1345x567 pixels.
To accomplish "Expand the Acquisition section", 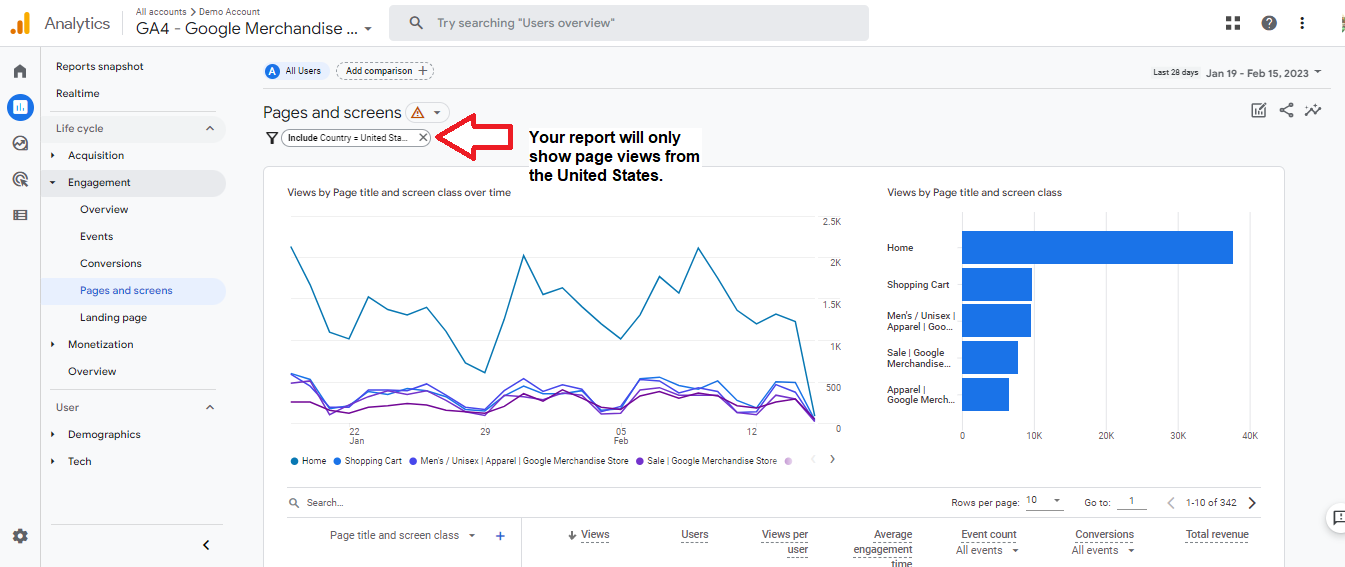I will (x=53, y=156).
